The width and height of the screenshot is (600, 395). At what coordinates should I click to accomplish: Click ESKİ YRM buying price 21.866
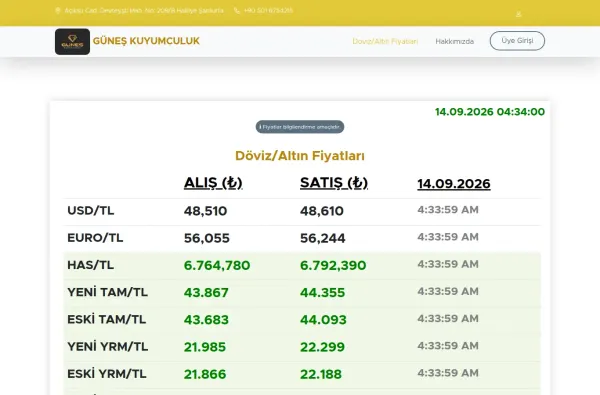(x=205, y=374)
